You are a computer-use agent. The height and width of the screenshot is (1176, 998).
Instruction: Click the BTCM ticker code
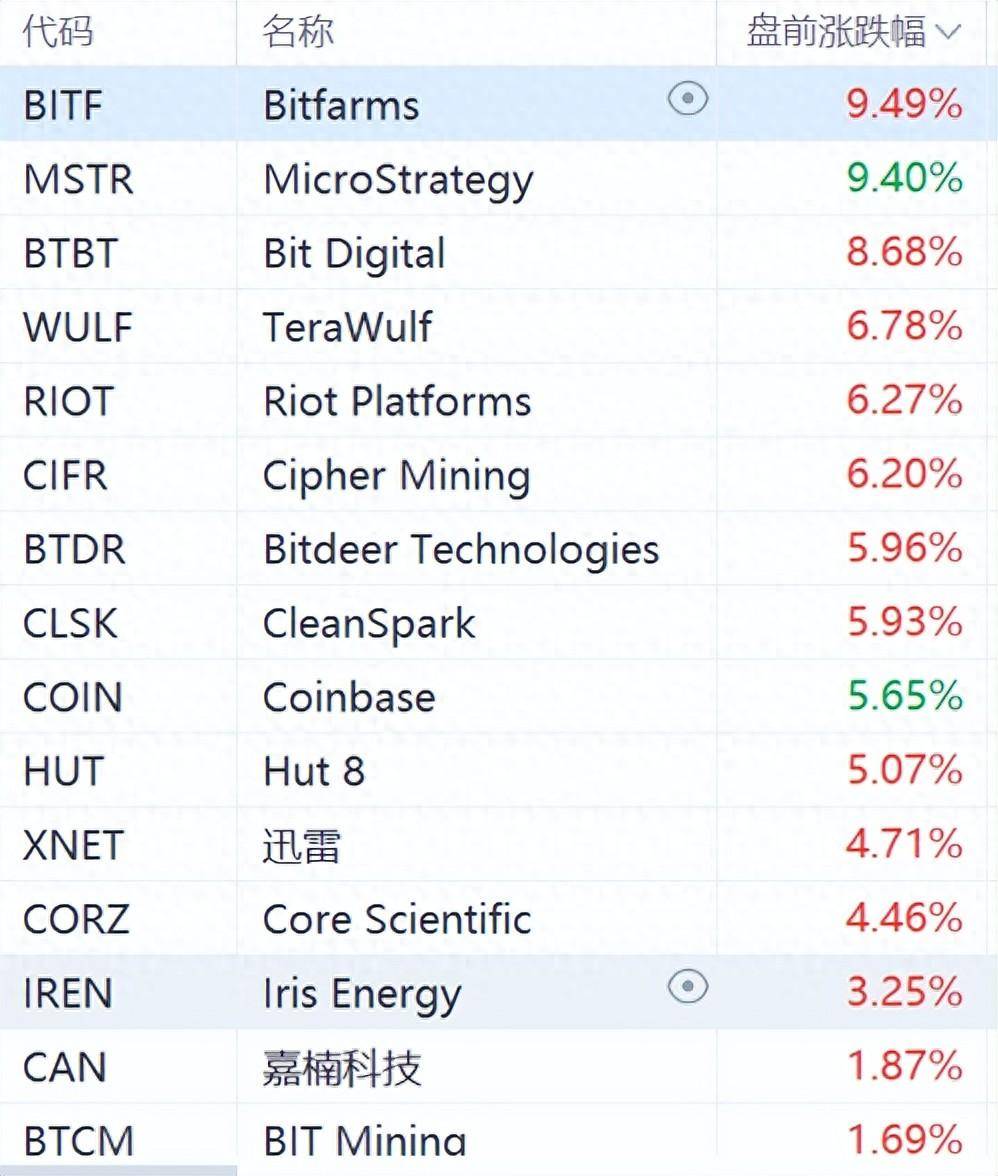pos(79,1142)
